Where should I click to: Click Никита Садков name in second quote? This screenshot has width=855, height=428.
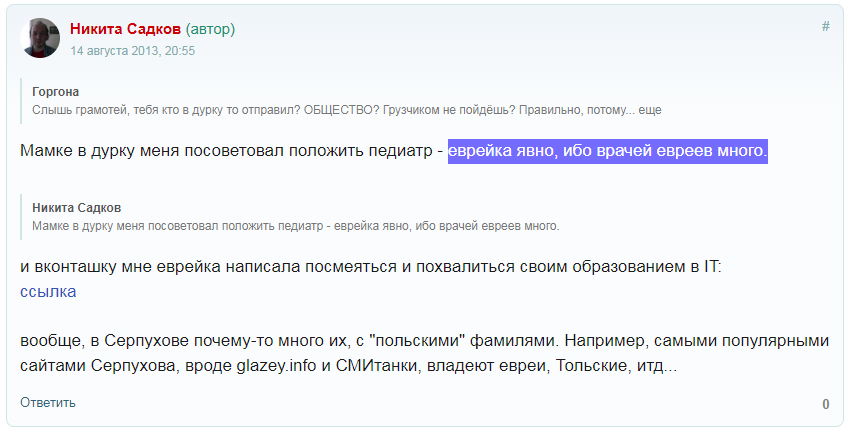pos(77,208)
